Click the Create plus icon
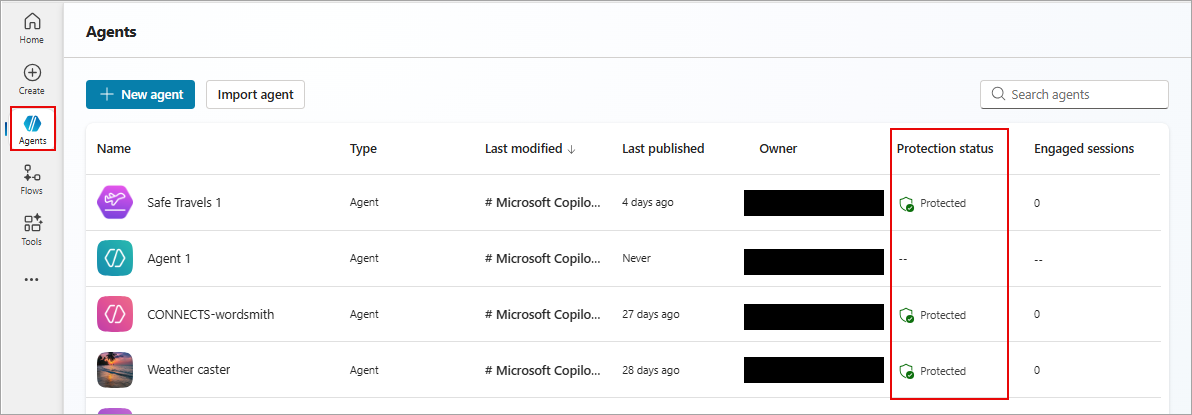Screen dimensions: 1192x415 tap(32, 73)
